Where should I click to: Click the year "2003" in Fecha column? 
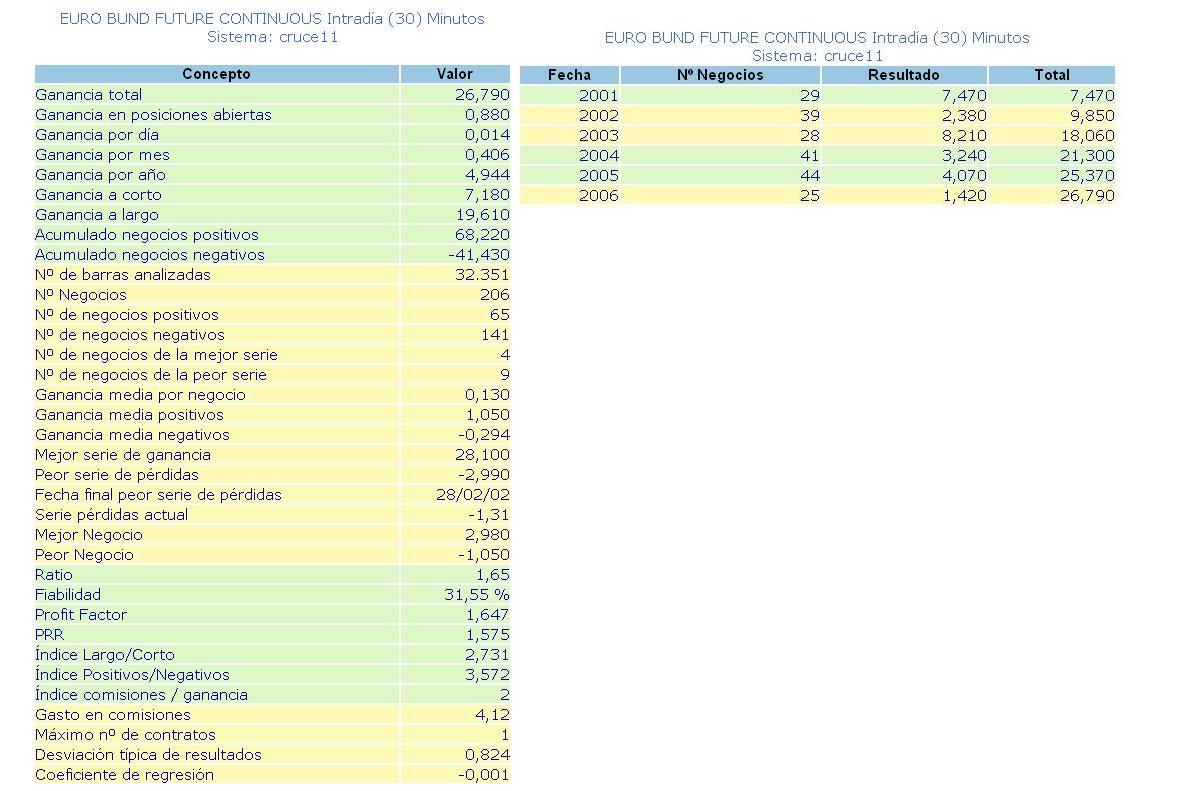599,135
